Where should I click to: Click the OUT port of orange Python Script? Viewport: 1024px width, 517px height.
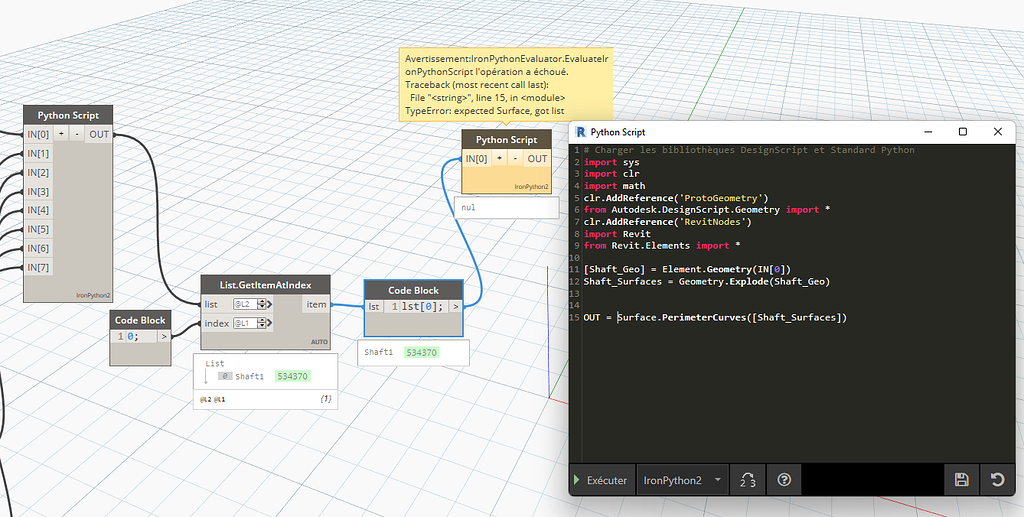tap(537, 159)
